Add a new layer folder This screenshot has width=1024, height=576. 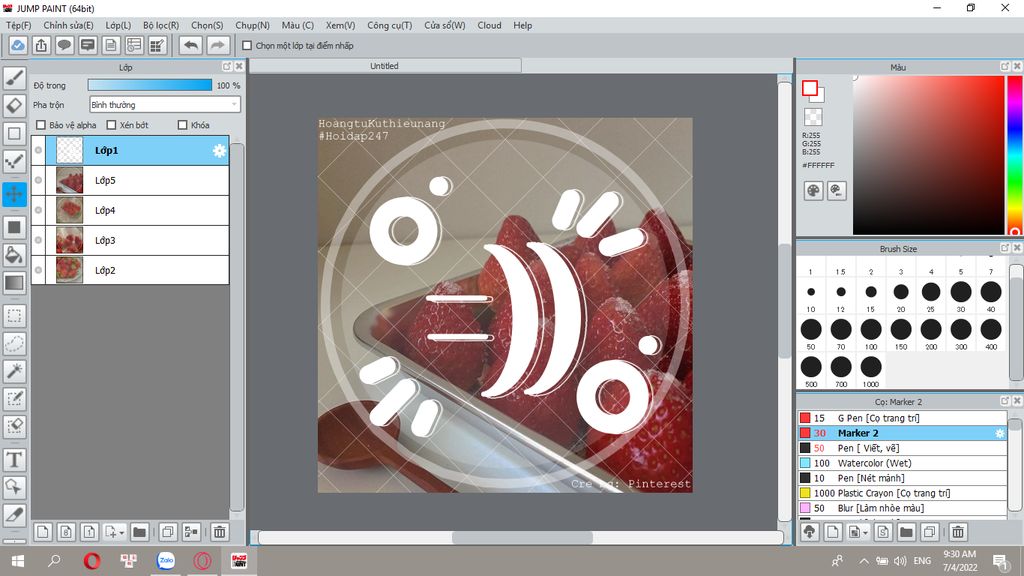(139, 532)
